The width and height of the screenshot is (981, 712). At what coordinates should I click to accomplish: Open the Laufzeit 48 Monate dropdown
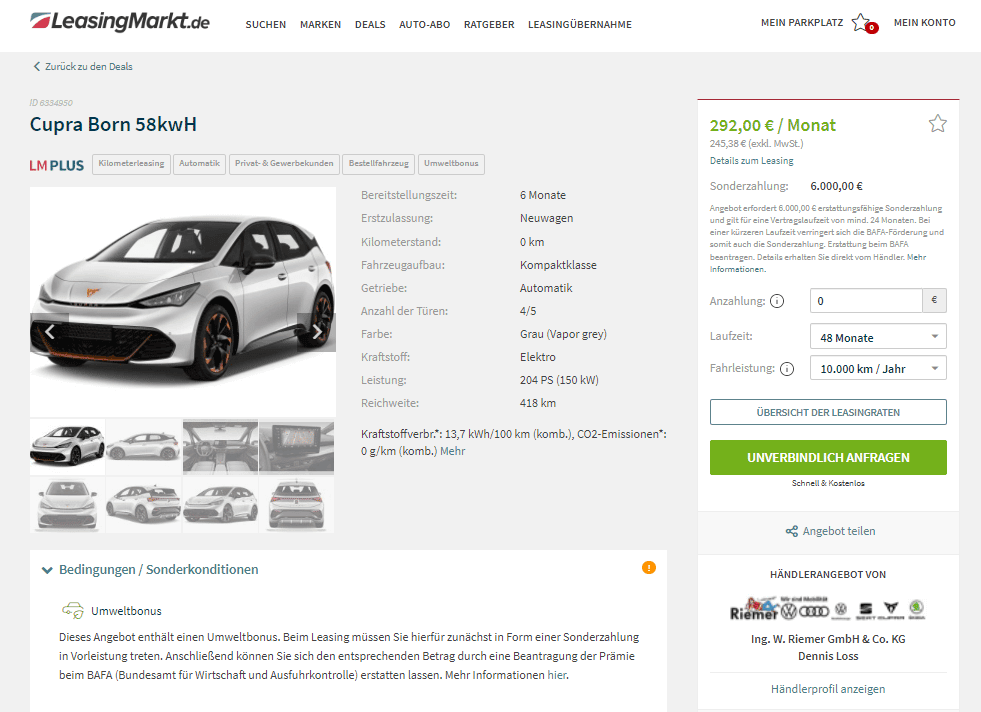(x=878, y=337)
